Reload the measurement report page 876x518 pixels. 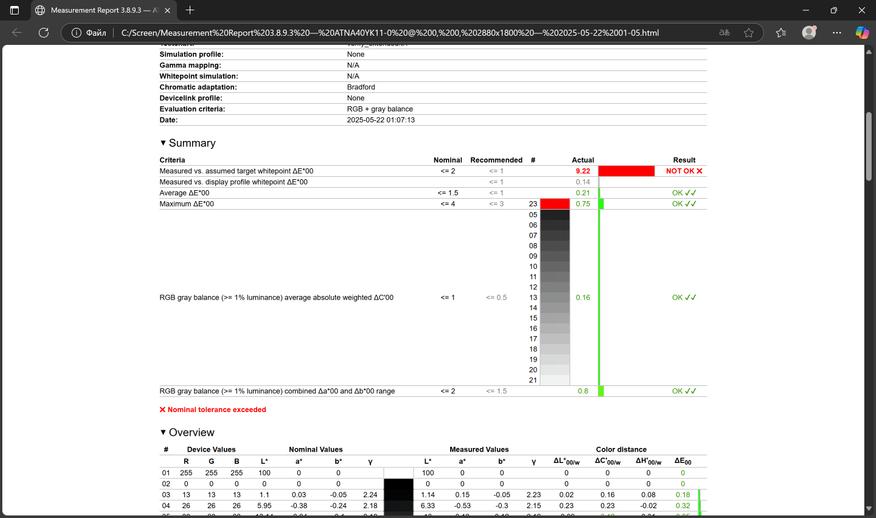[x=44, y=33]
